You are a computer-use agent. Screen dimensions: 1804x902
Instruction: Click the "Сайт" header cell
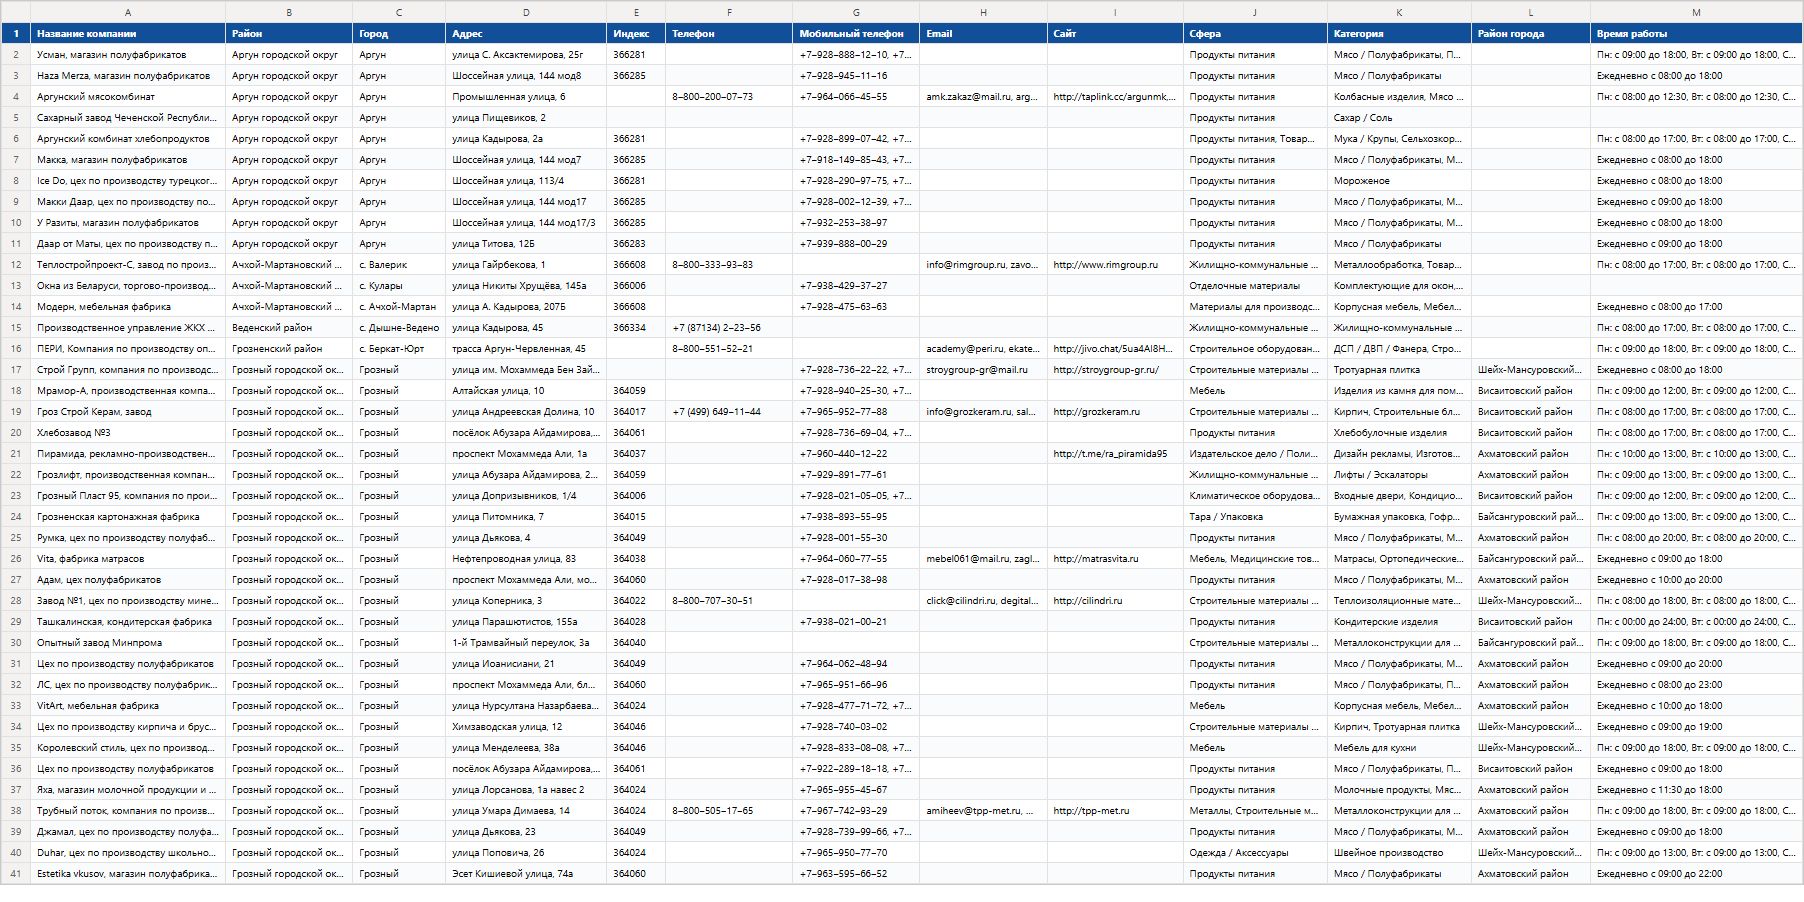tap(1115, 33)
